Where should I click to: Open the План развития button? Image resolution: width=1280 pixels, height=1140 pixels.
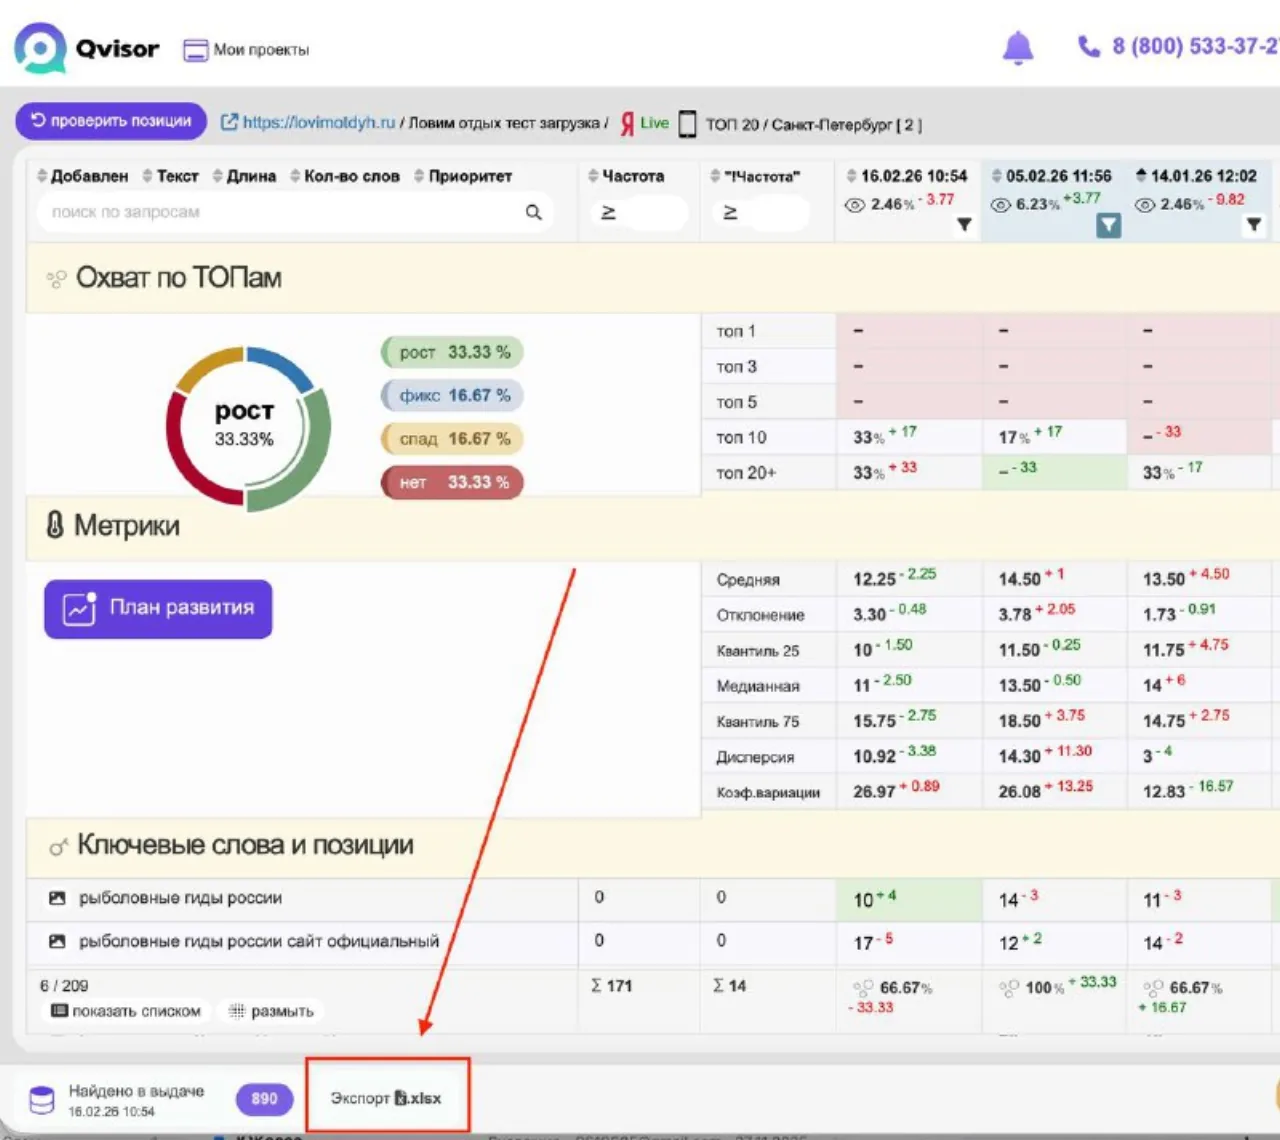click(158, 609)
